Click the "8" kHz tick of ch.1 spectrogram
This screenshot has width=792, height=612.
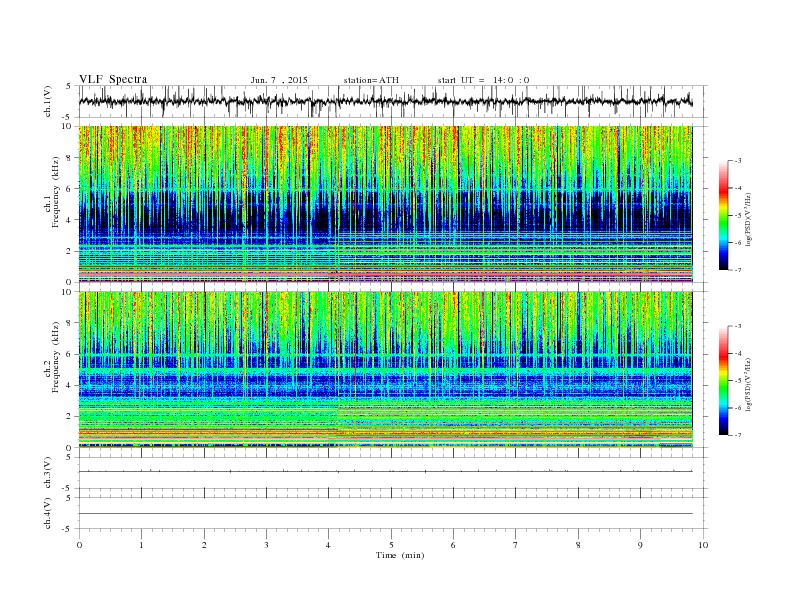coord(70,158)
